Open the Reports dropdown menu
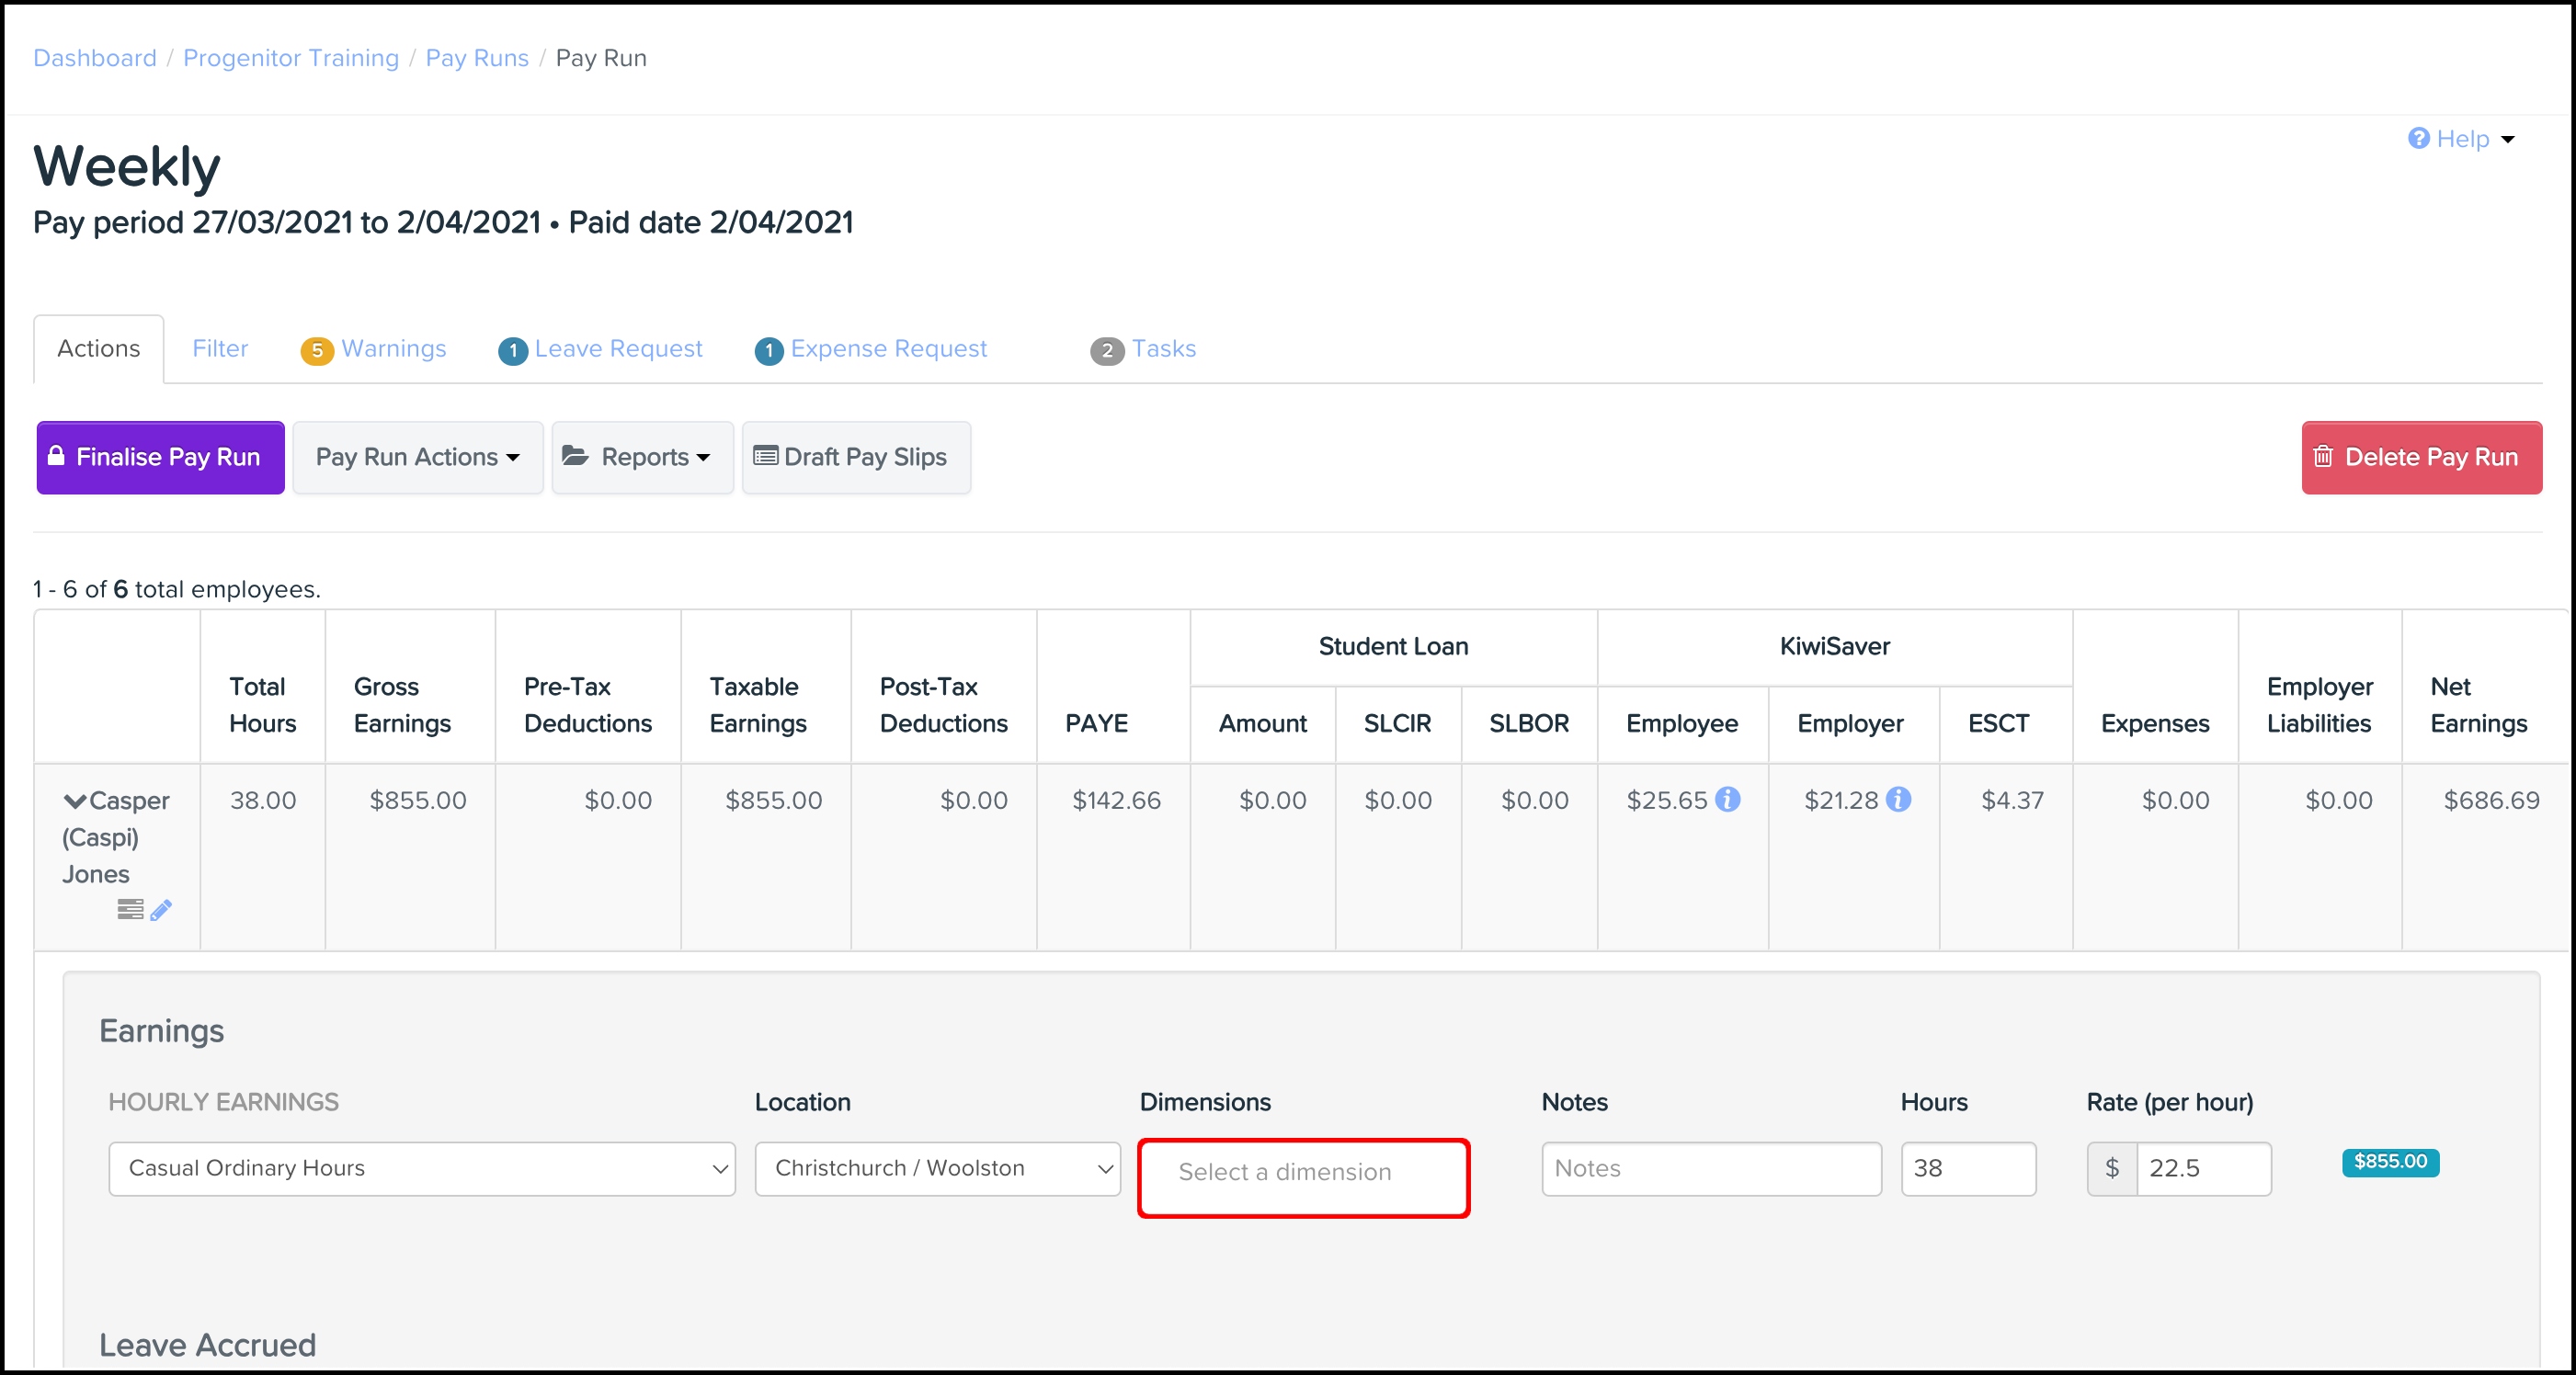 [642, 457]
